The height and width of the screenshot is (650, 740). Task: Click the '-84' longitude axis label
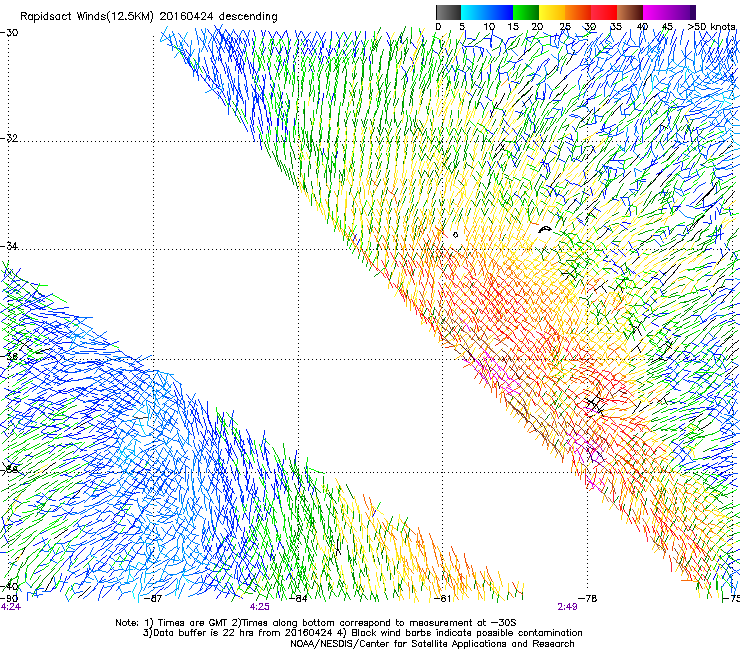298,599
